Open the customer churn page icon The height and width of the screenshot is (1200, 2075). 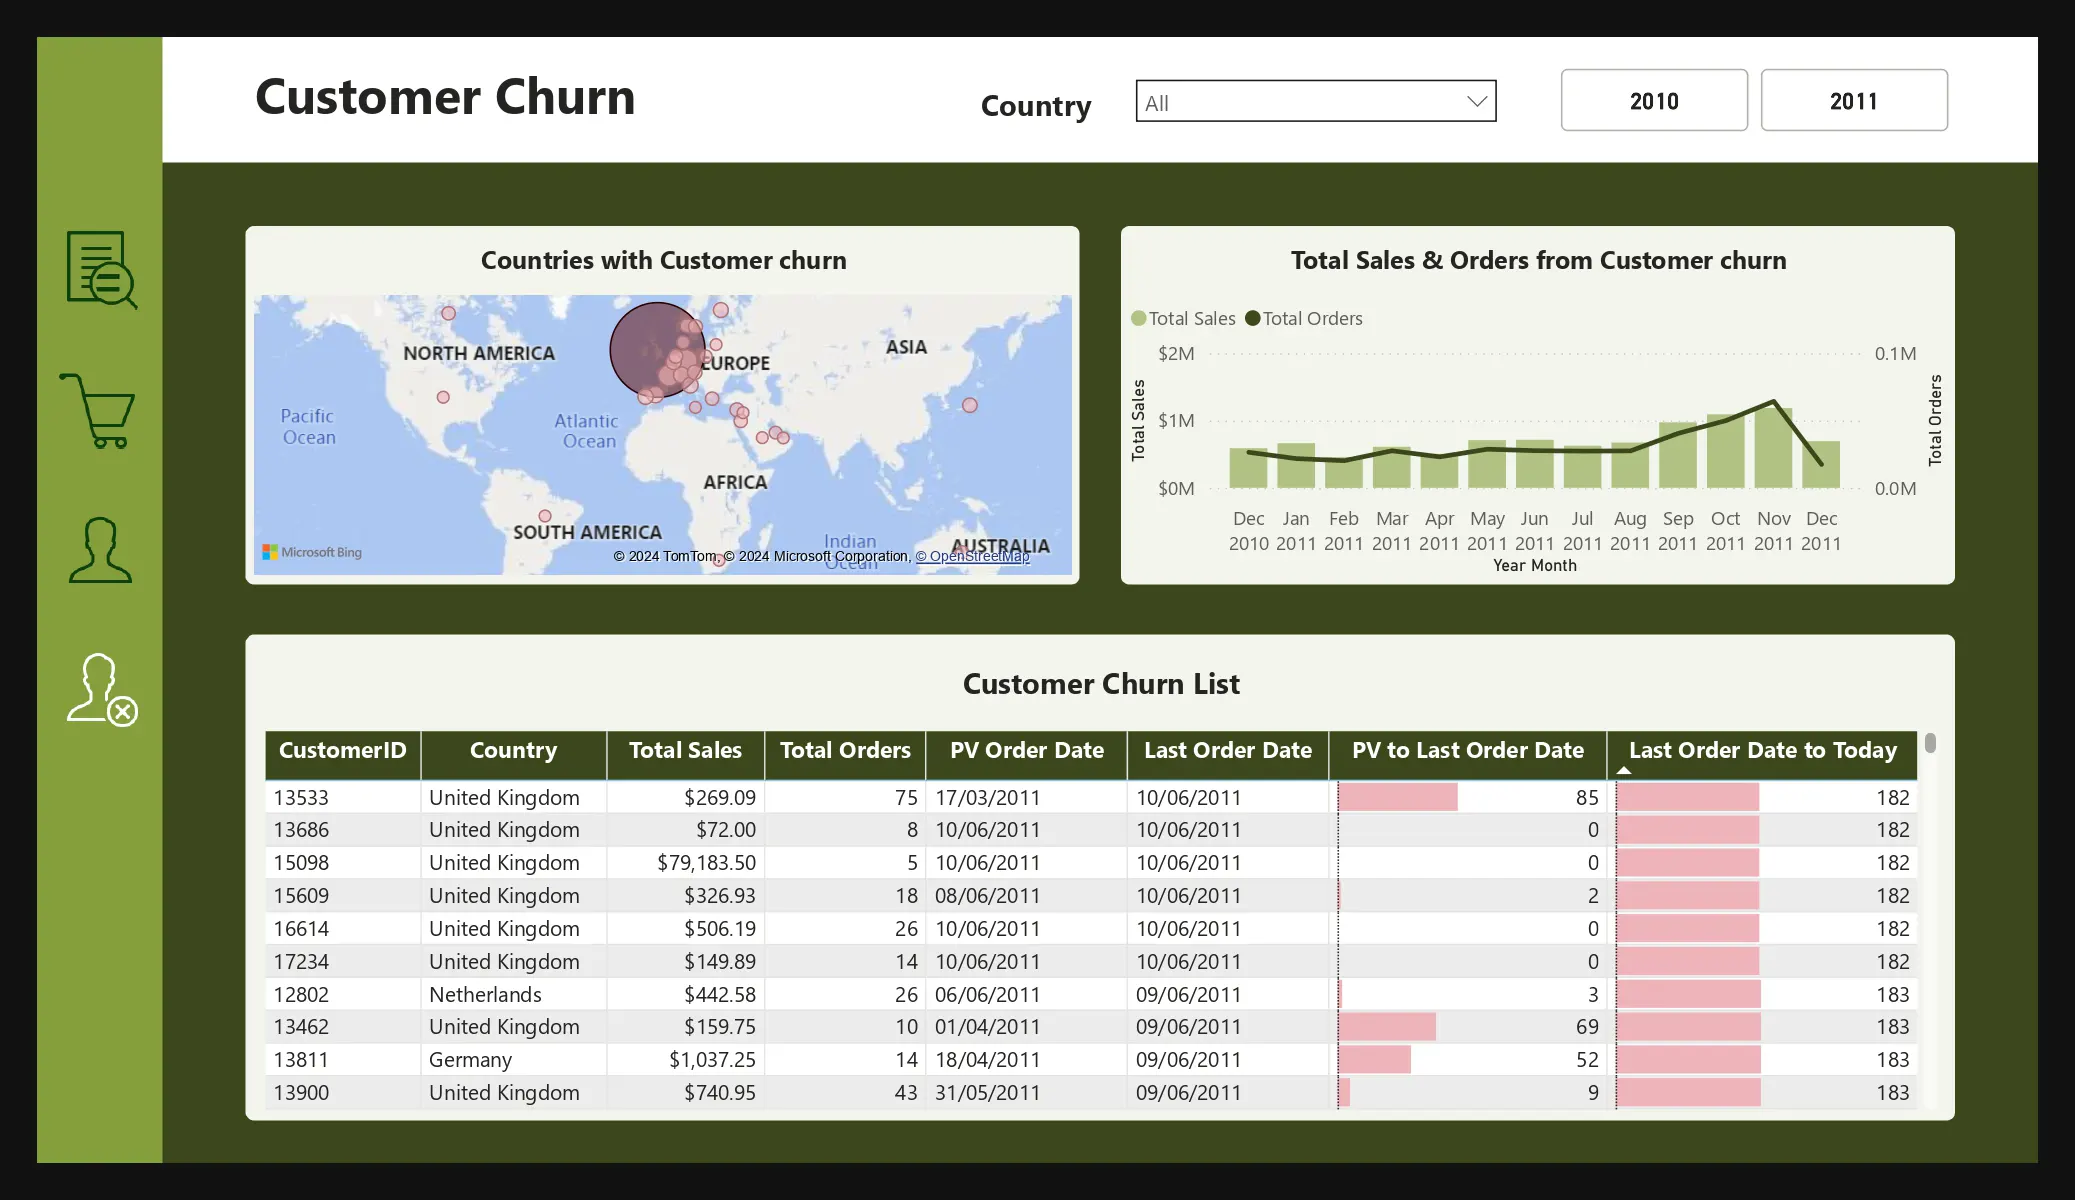(x=101, y=689)
